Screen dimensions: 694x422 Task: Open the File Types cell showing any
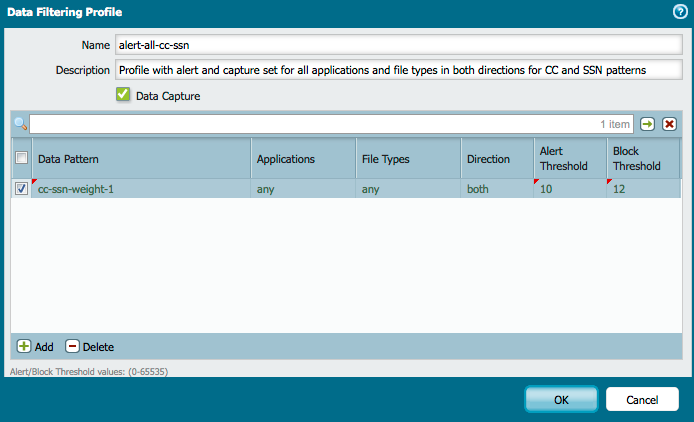405,189
